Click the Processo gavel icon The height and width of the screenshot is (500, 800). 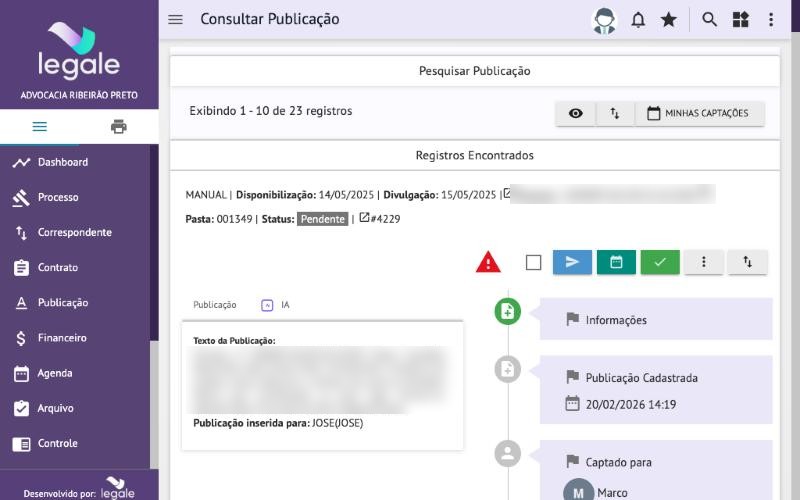point(21,198)
